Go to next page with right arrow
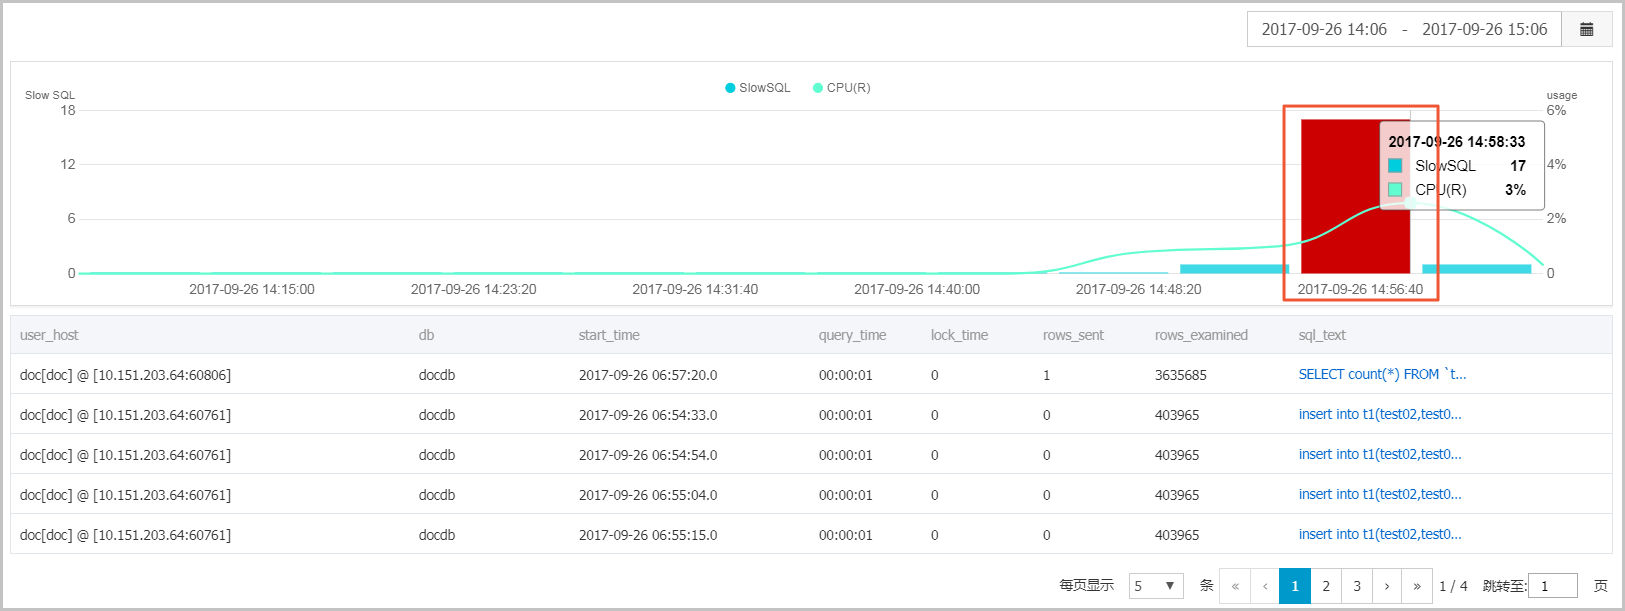 (x=1387, y=586)
